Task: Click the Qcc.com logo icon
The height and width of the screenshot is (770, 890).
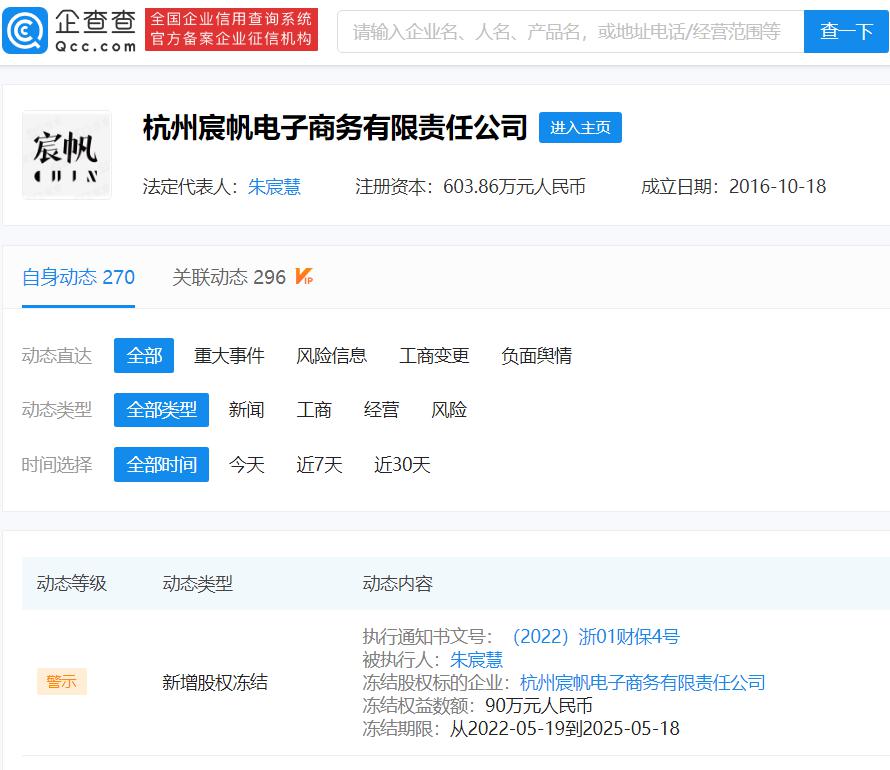Action: (25, 30)
